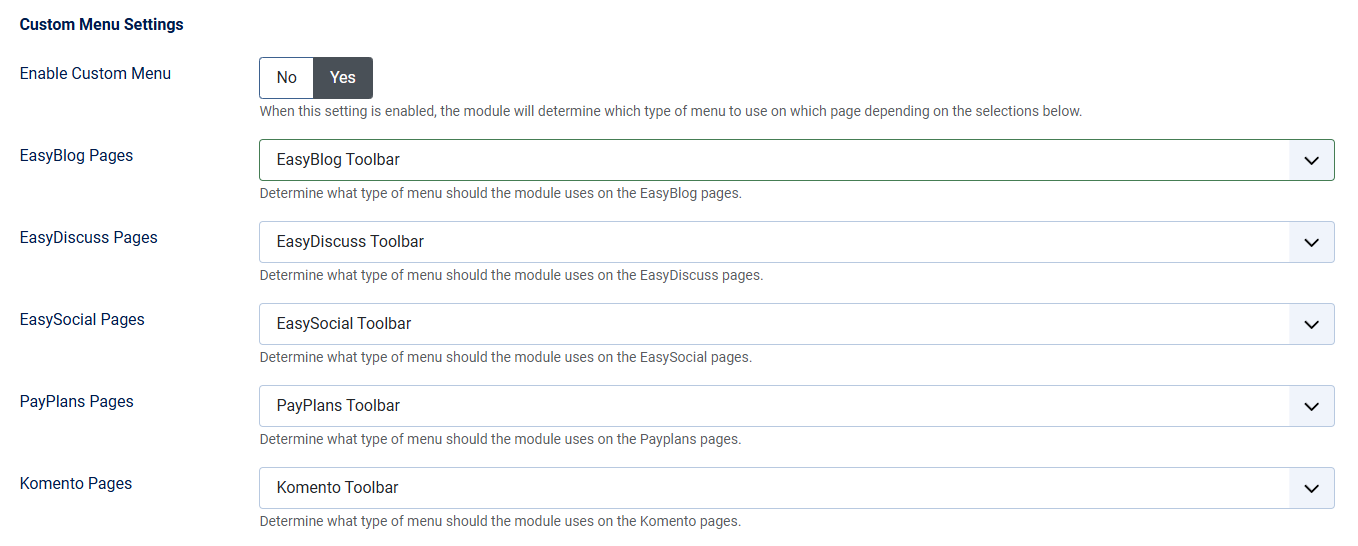
Task: Click the EasySocial Pages label
Action: pyautogui.click(x=82, y=319)
